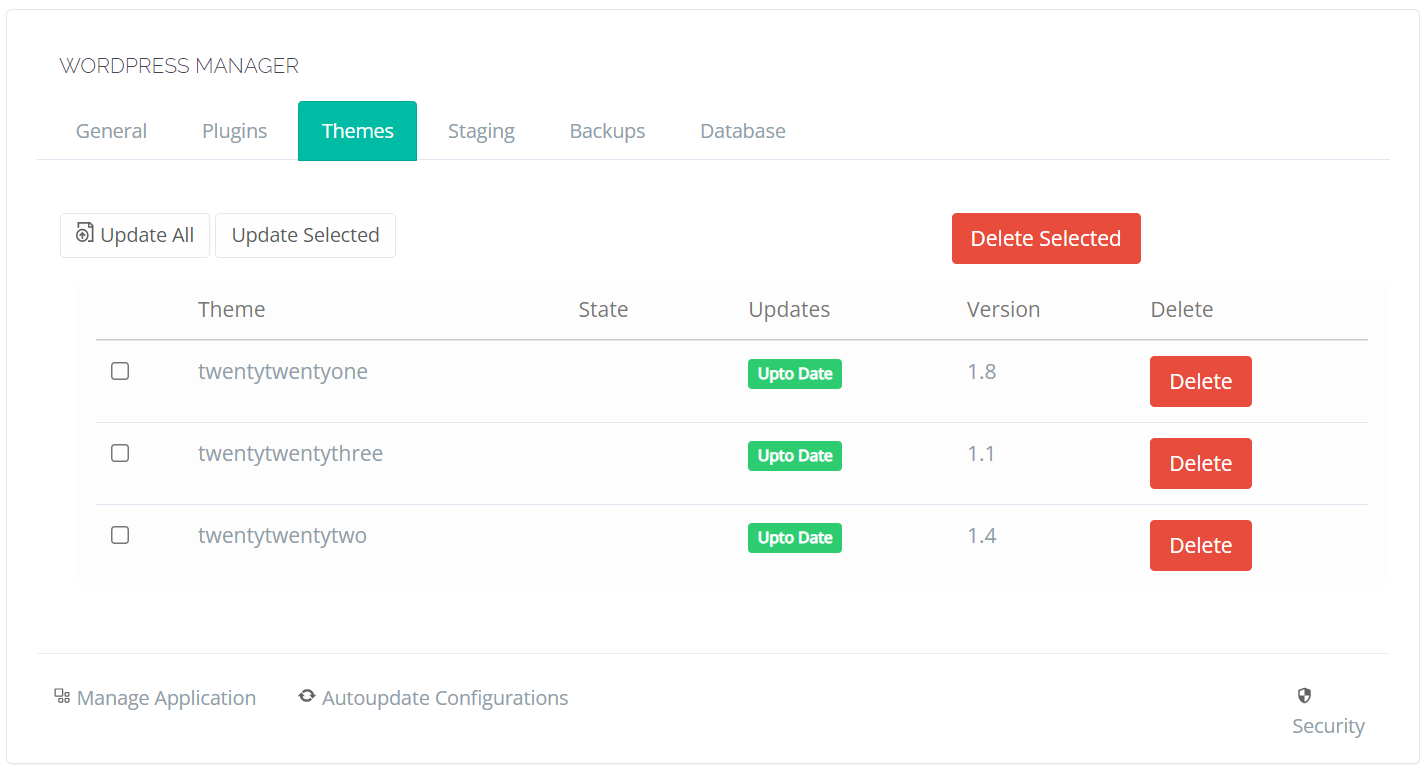Screen dimensions: 1420x772
Task: Click the twentytwentyone theme name
Action: (x=283, y=372)
